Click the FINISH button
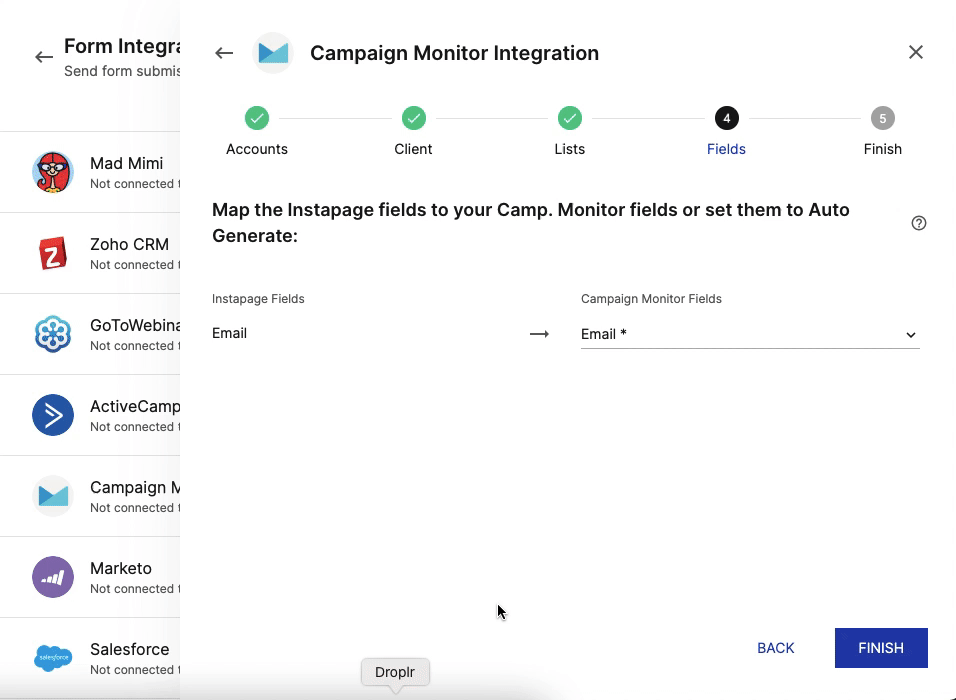Screen dimensions: 956x700 (881, 648)
